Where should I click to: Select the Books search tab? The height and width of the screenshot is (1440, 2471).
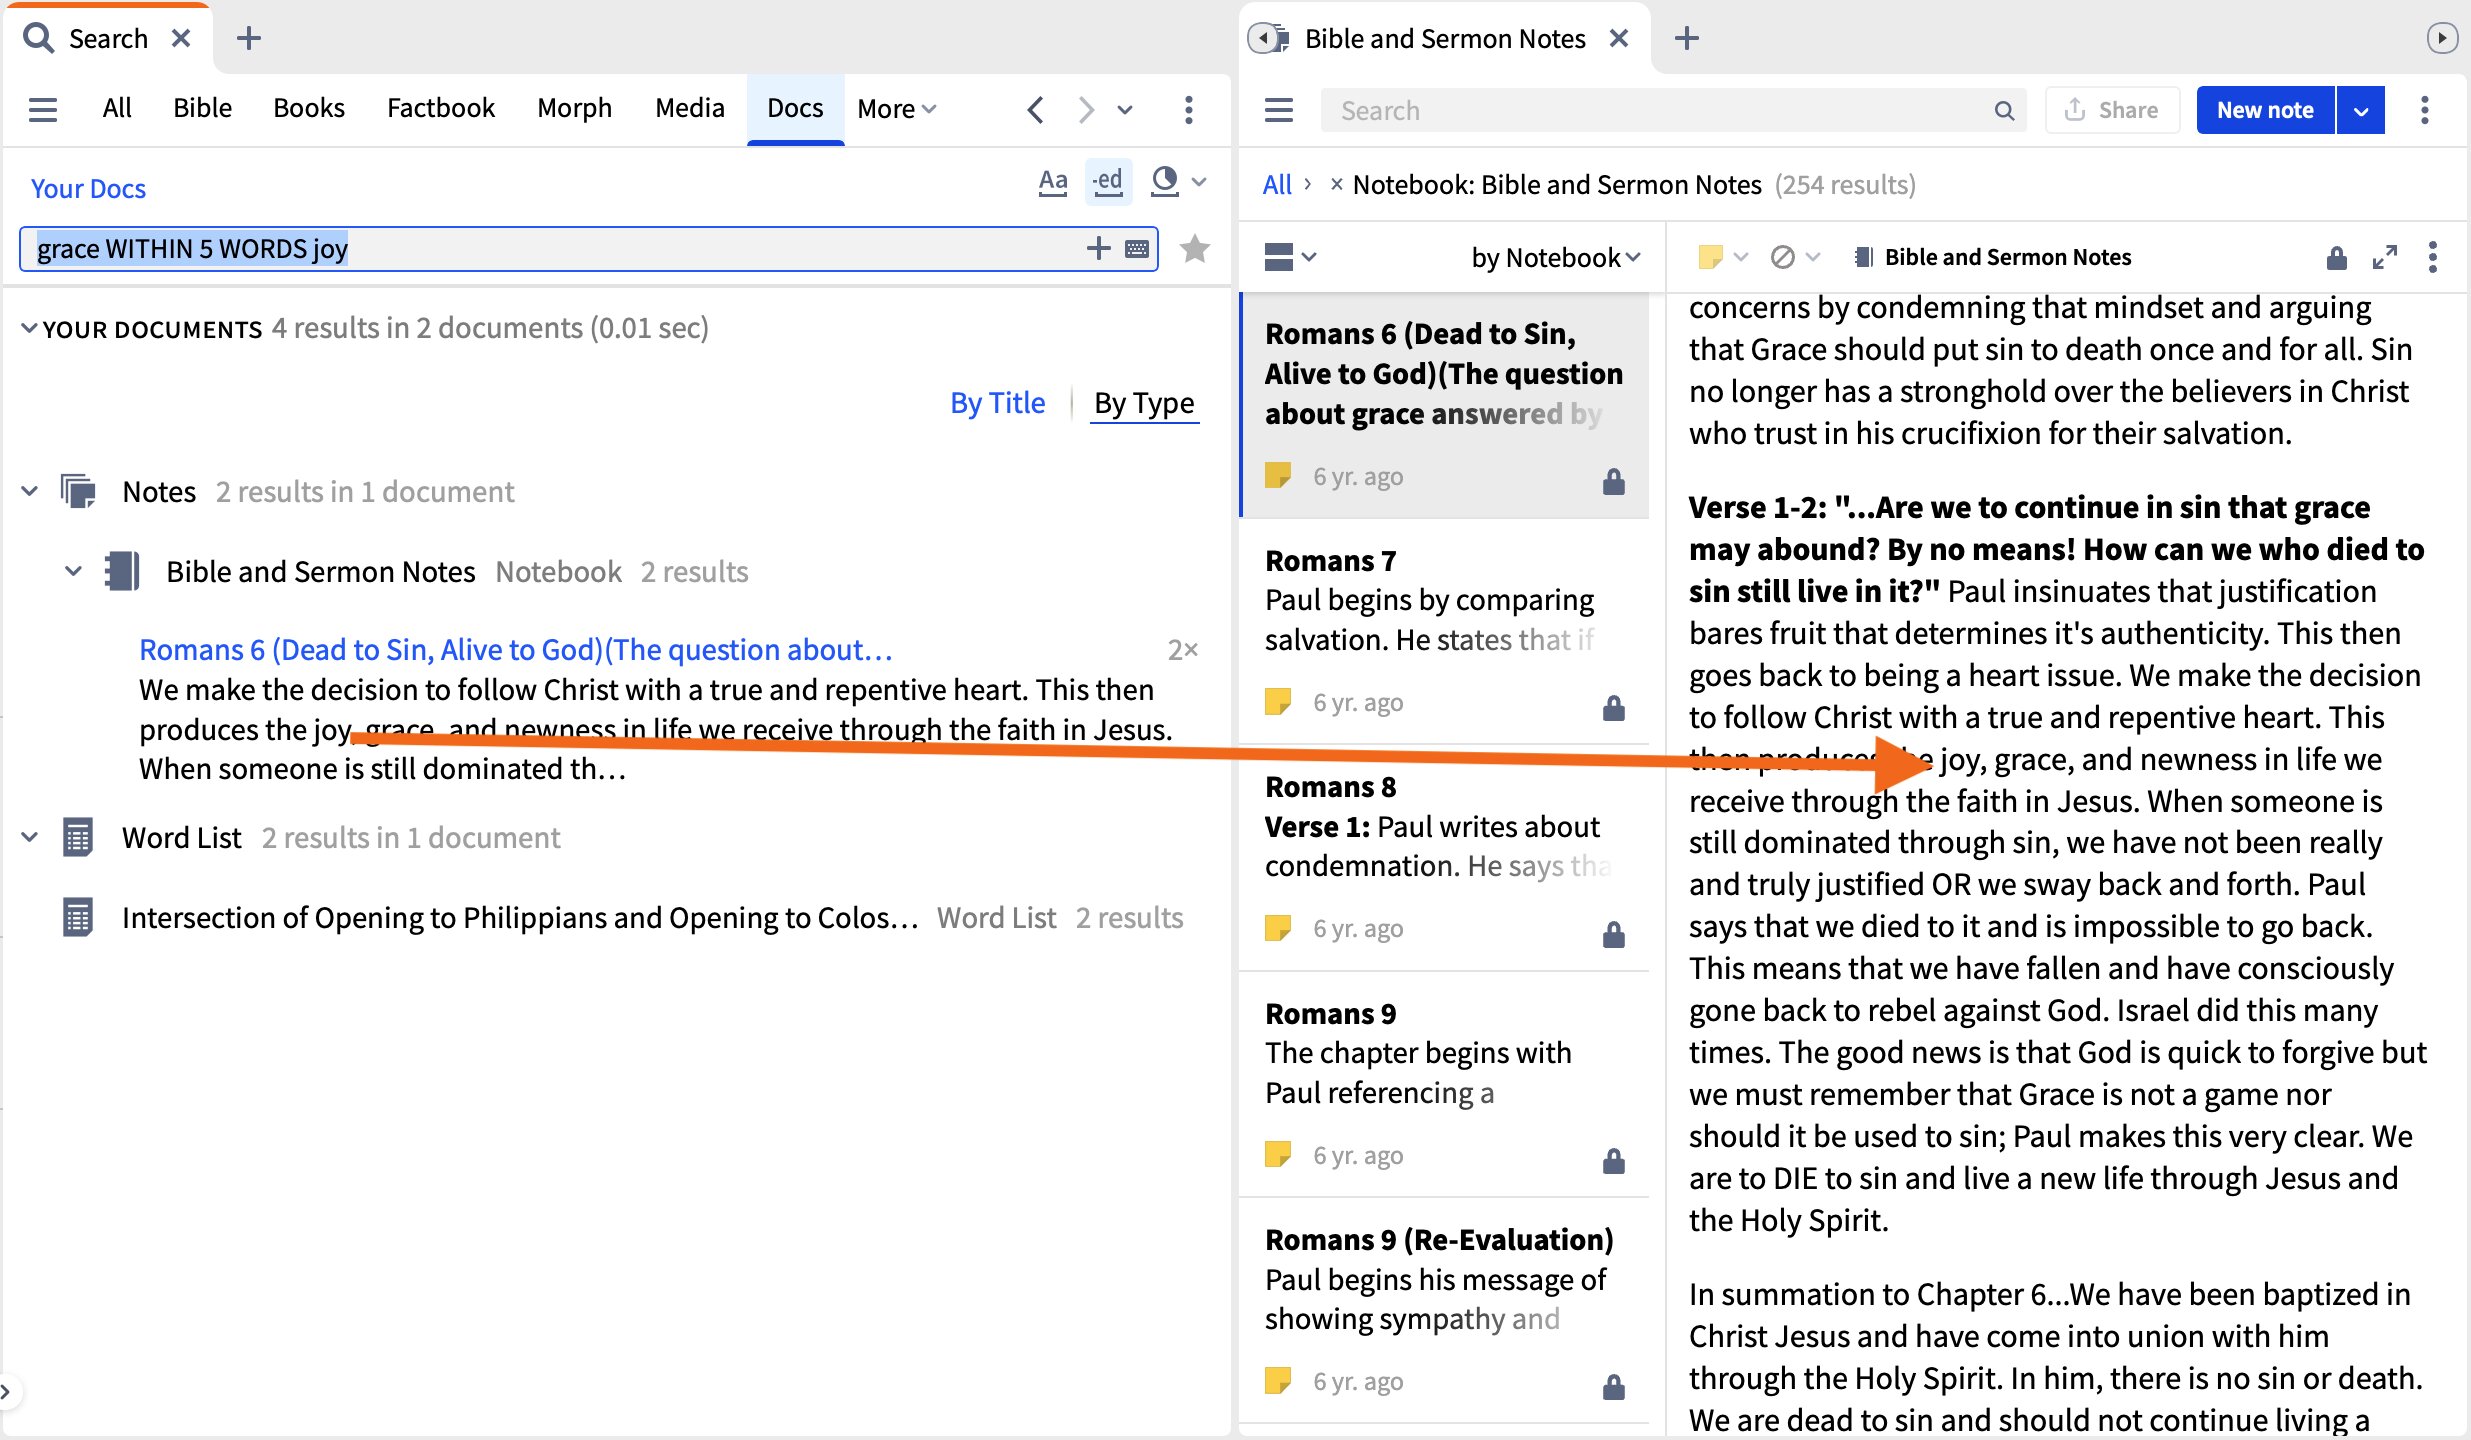309,108
